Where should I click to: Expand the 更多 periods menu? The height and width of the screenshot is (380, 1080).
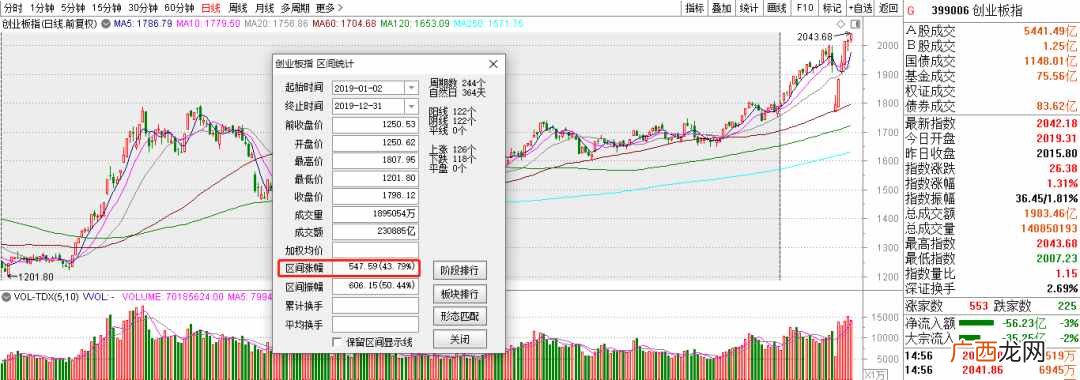tap(329, 8)
